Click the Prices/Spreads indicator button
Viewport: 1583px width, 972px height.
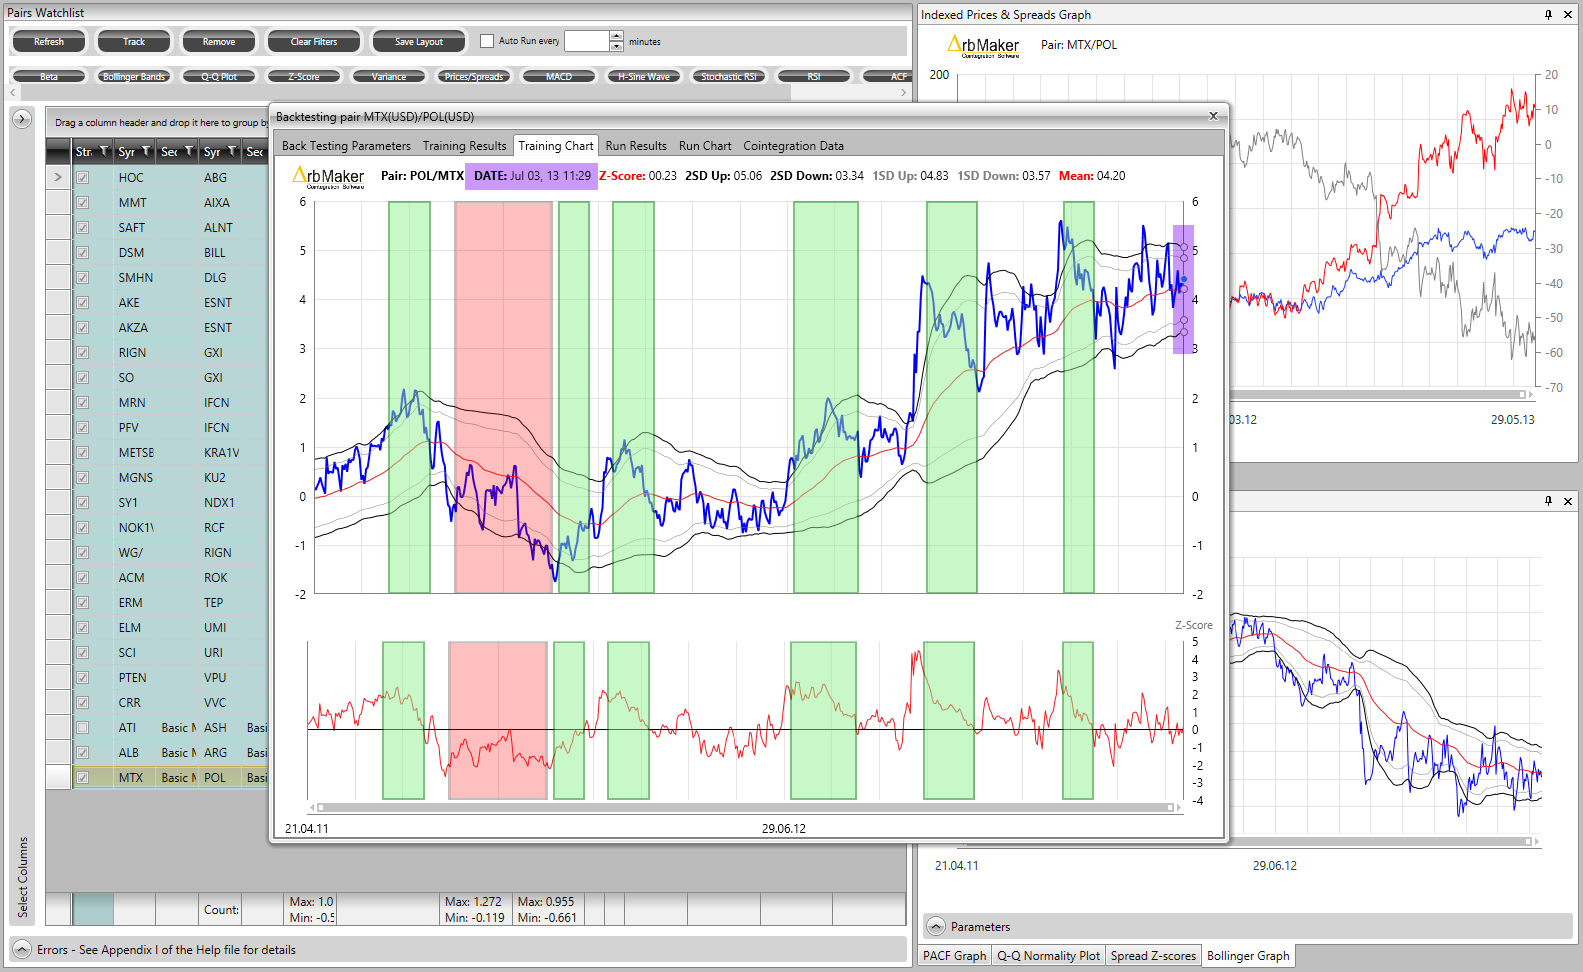pyautogui.click(x=474, y=76)
